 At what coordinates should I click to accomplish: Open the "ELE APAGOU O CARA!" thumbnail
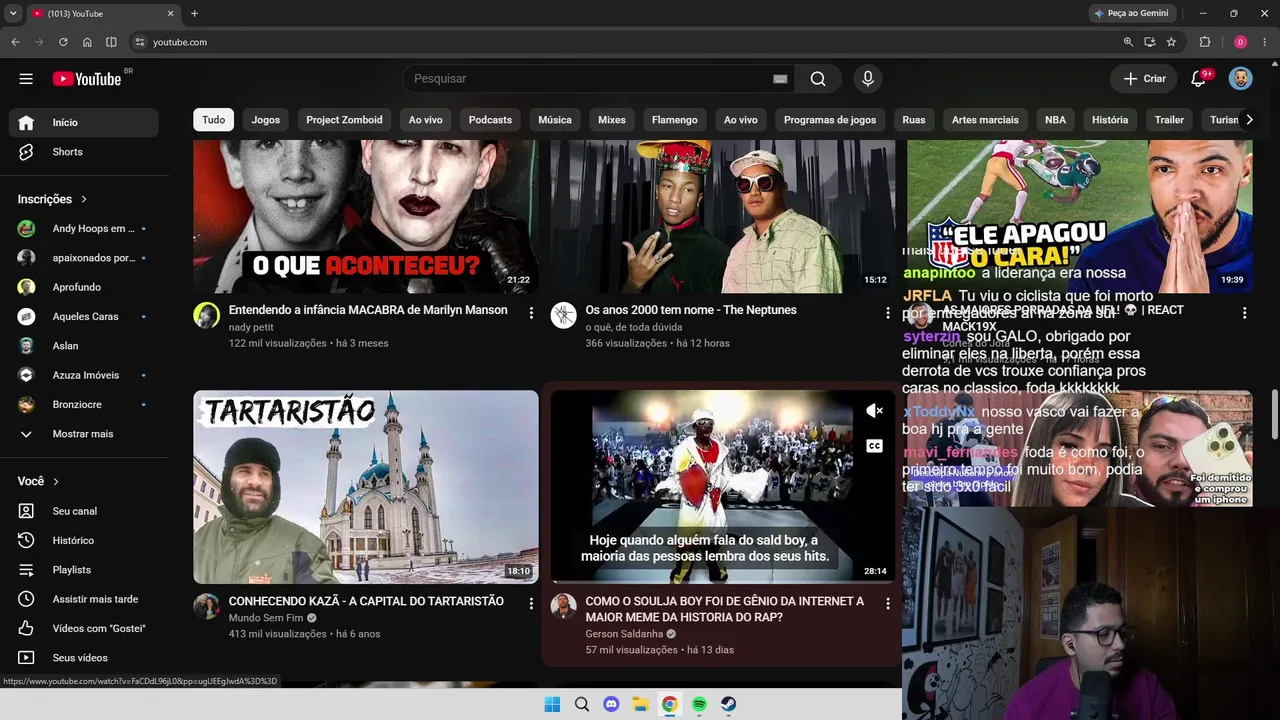(1080, 216)
